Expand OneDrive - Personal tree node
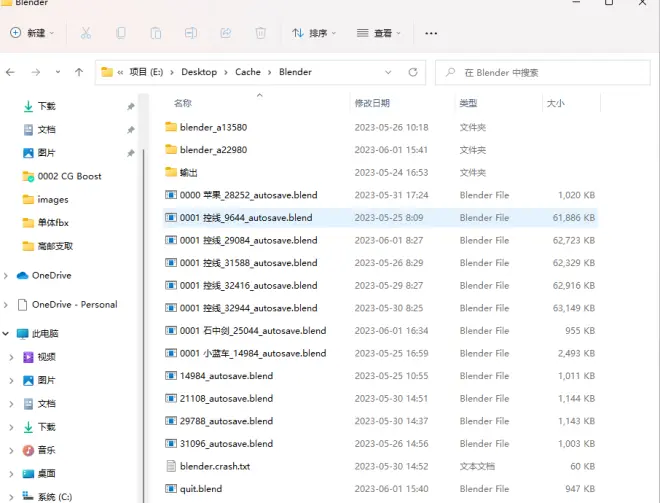Viewport: 660px width, 503px height. (5, 305)
